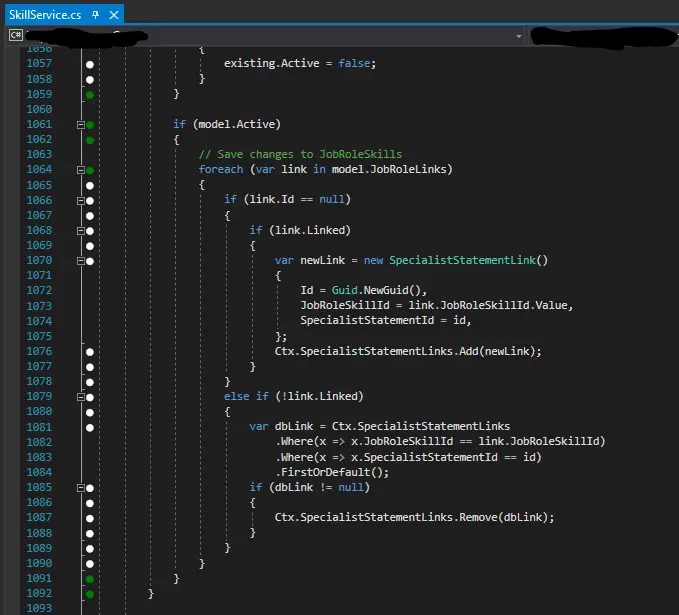Click the green coverage dot on line 1091
The height and width of the screenshot is (615, 679).
click(90, 579)
